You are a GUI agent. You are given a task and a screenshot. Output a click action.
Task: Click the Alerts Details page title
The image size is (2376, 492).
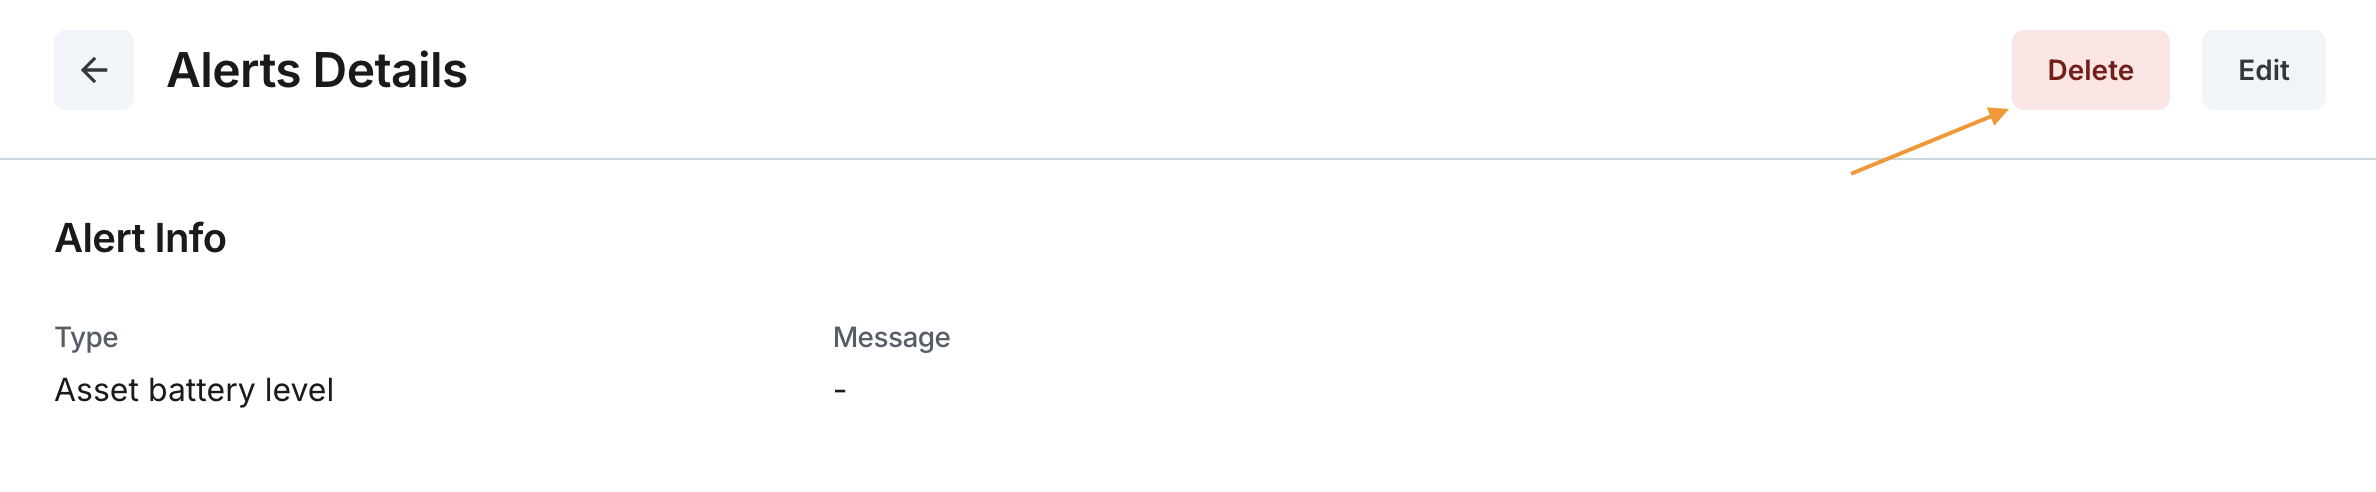pos(317,70)
